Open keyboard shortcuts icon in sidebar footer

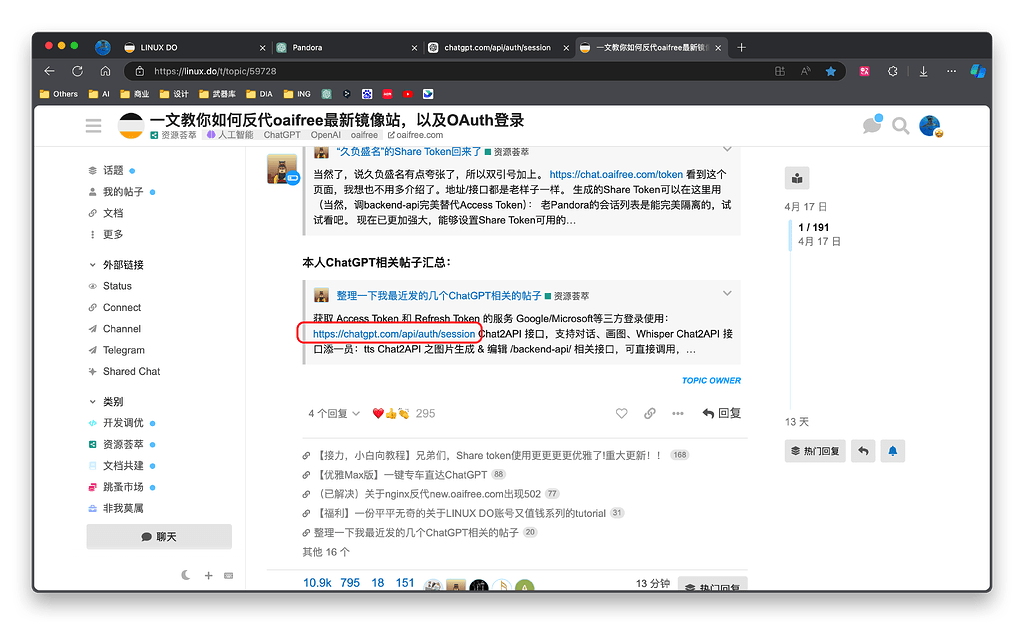[x=229, y=575]
